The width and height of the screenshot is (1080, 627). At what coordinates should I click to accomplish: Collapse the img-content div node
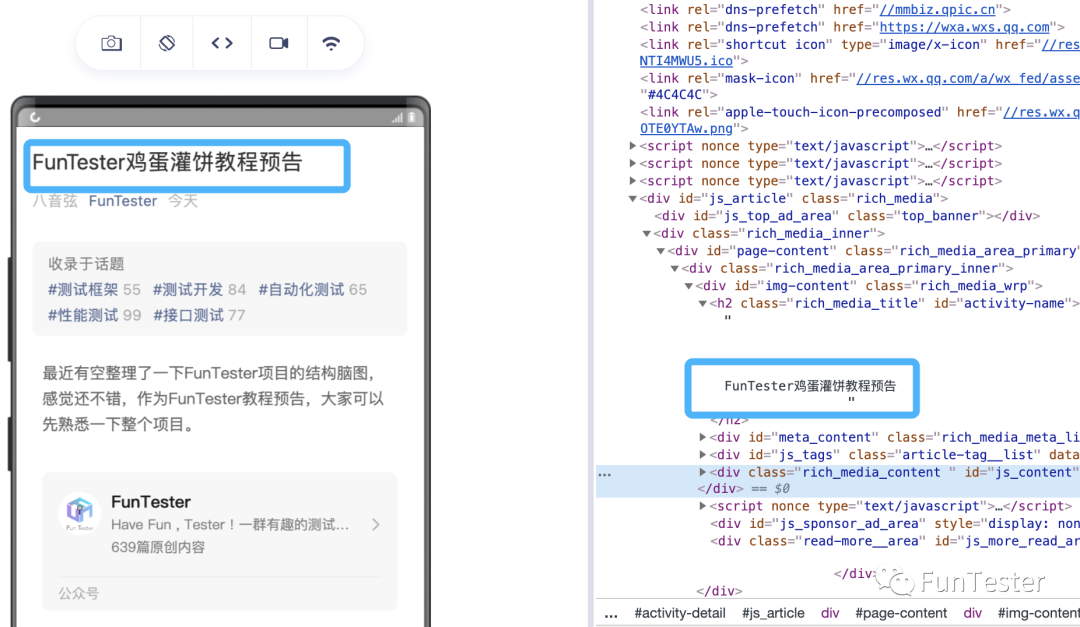(x=689, y=286)
